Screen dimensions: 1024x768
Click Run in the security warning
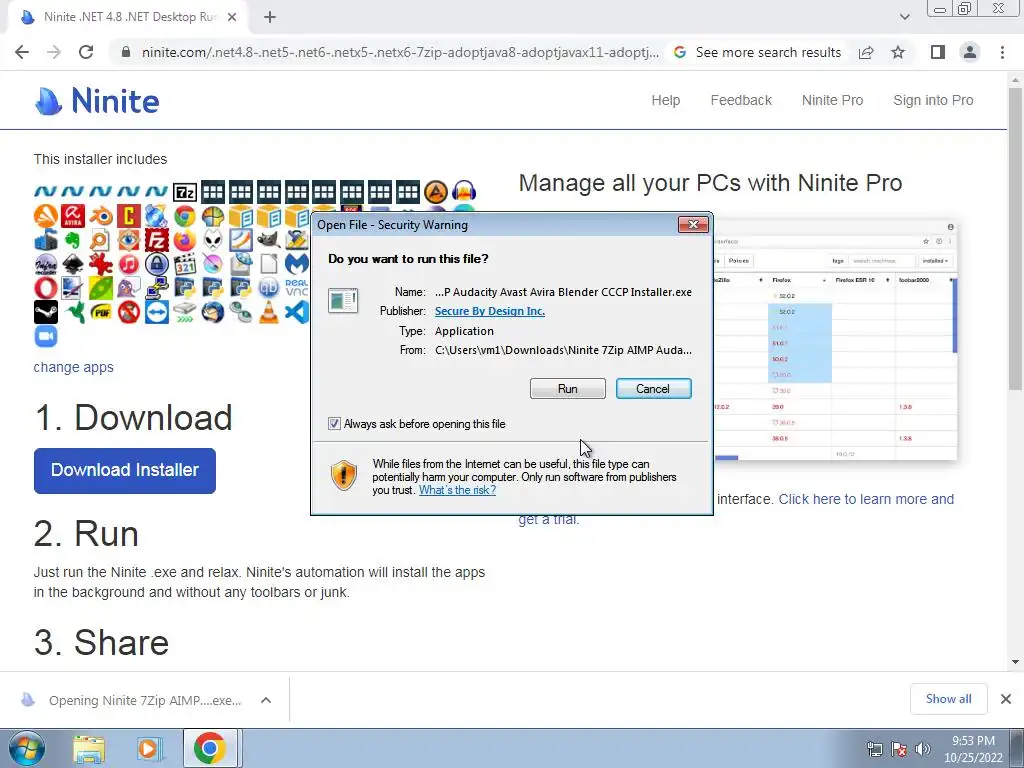[568, 389]
